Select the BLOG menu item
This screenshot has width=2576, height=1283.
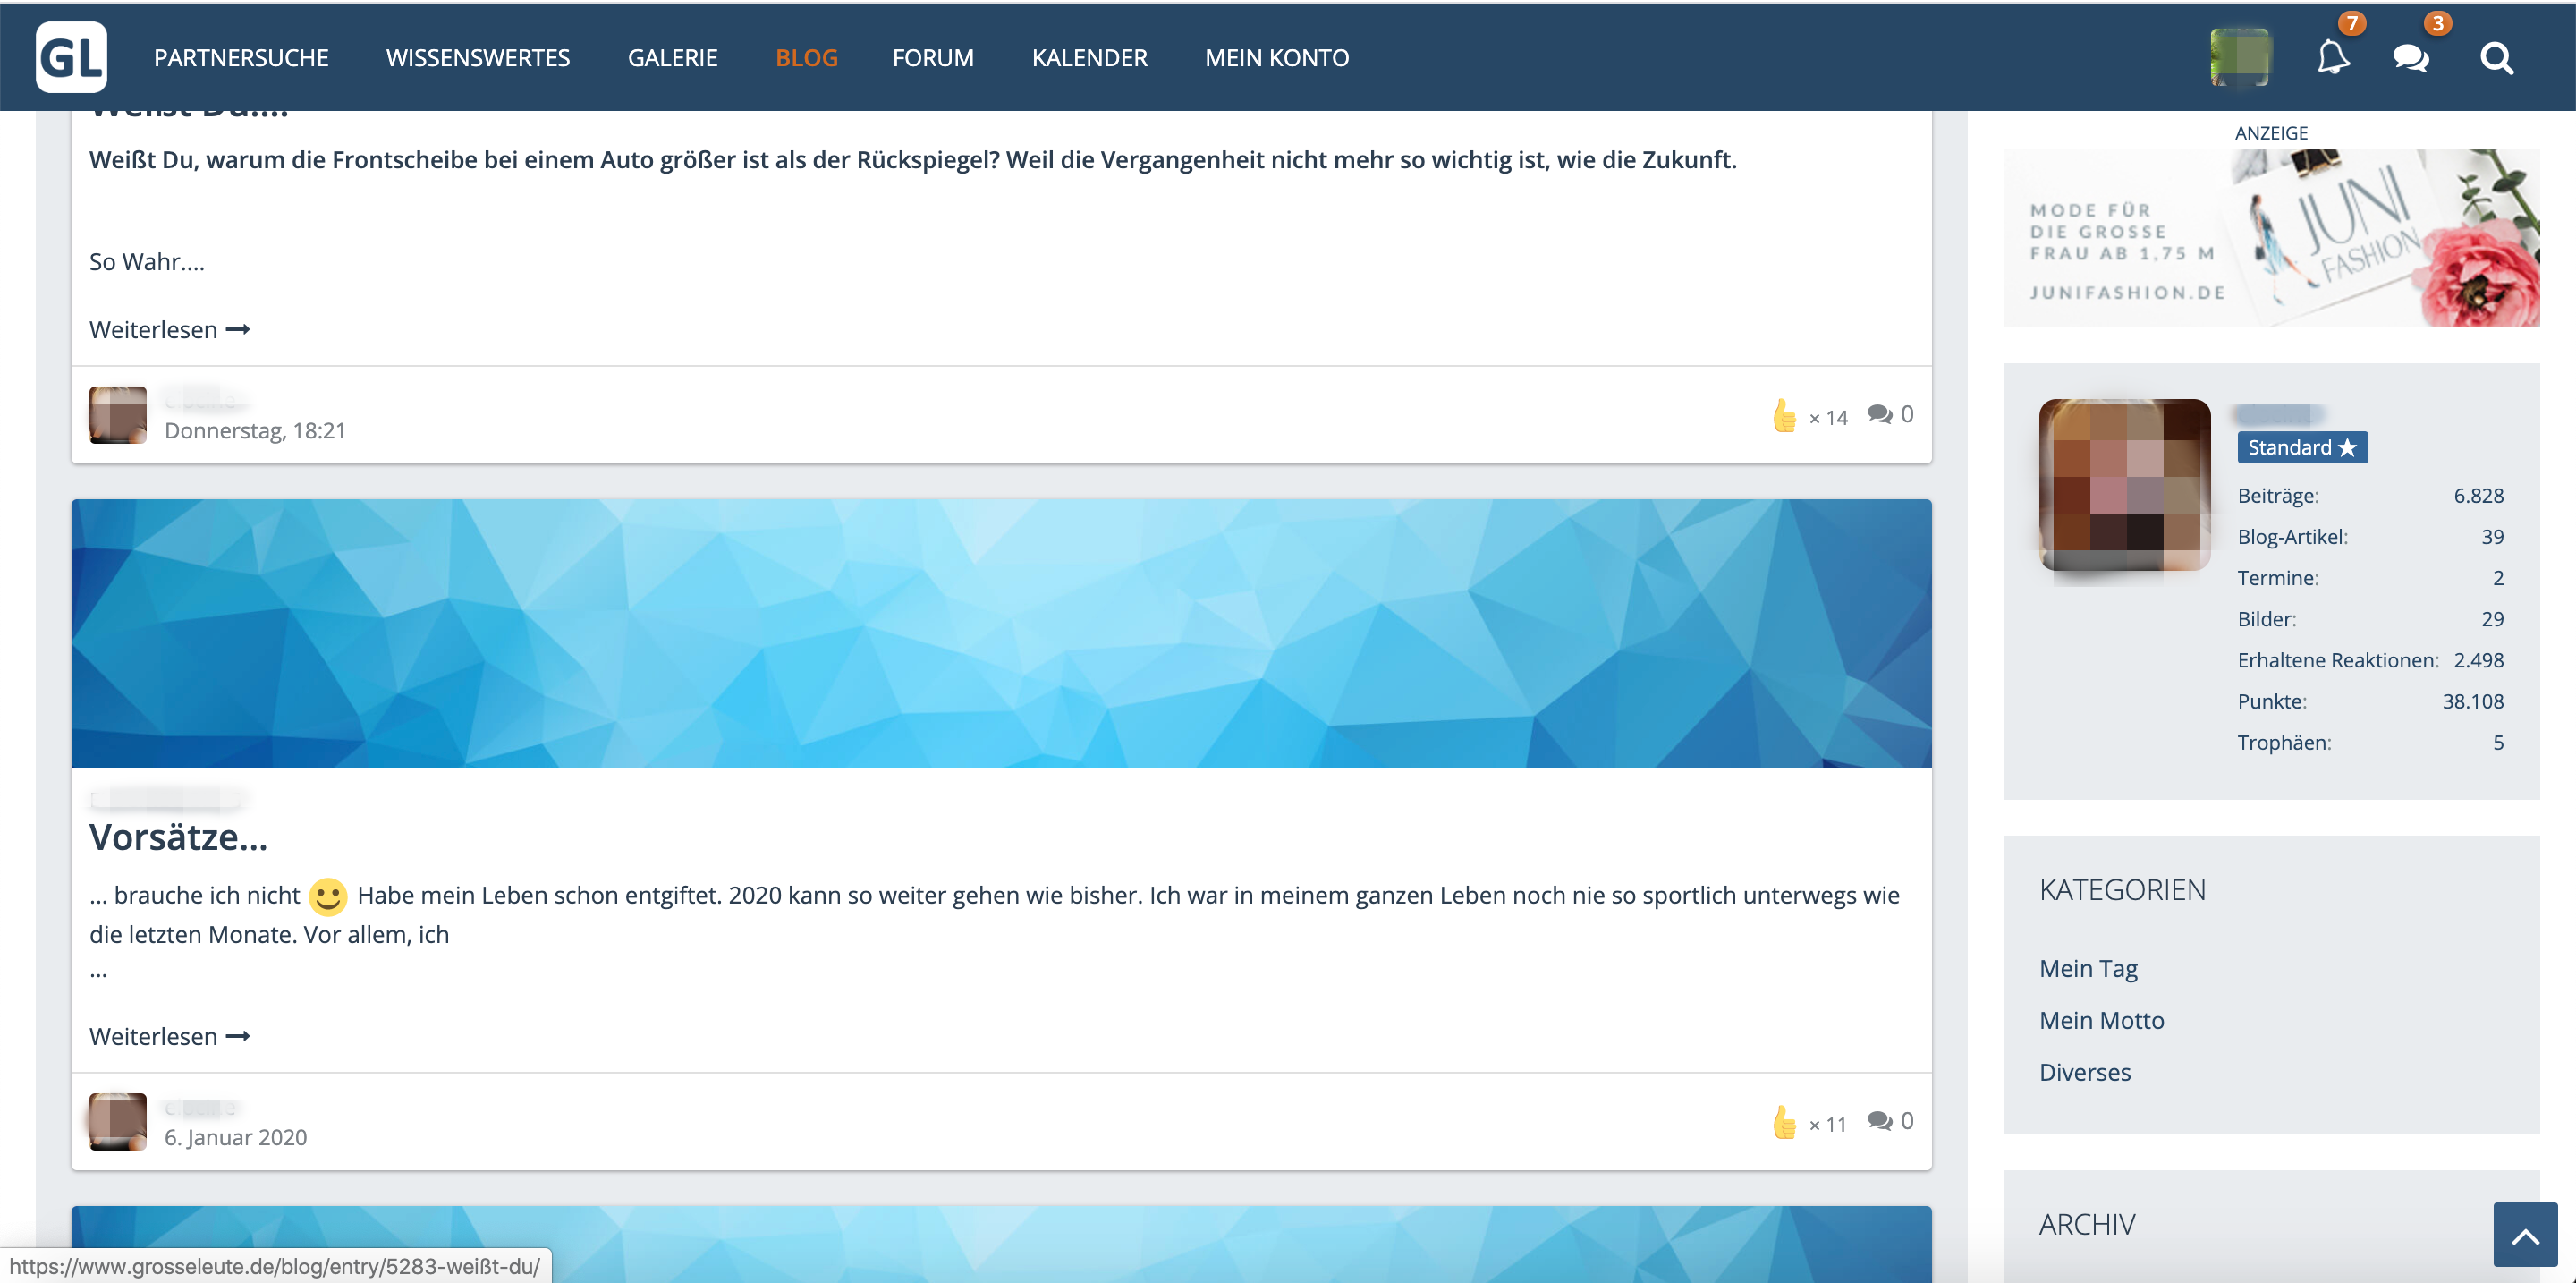(806, 58)
